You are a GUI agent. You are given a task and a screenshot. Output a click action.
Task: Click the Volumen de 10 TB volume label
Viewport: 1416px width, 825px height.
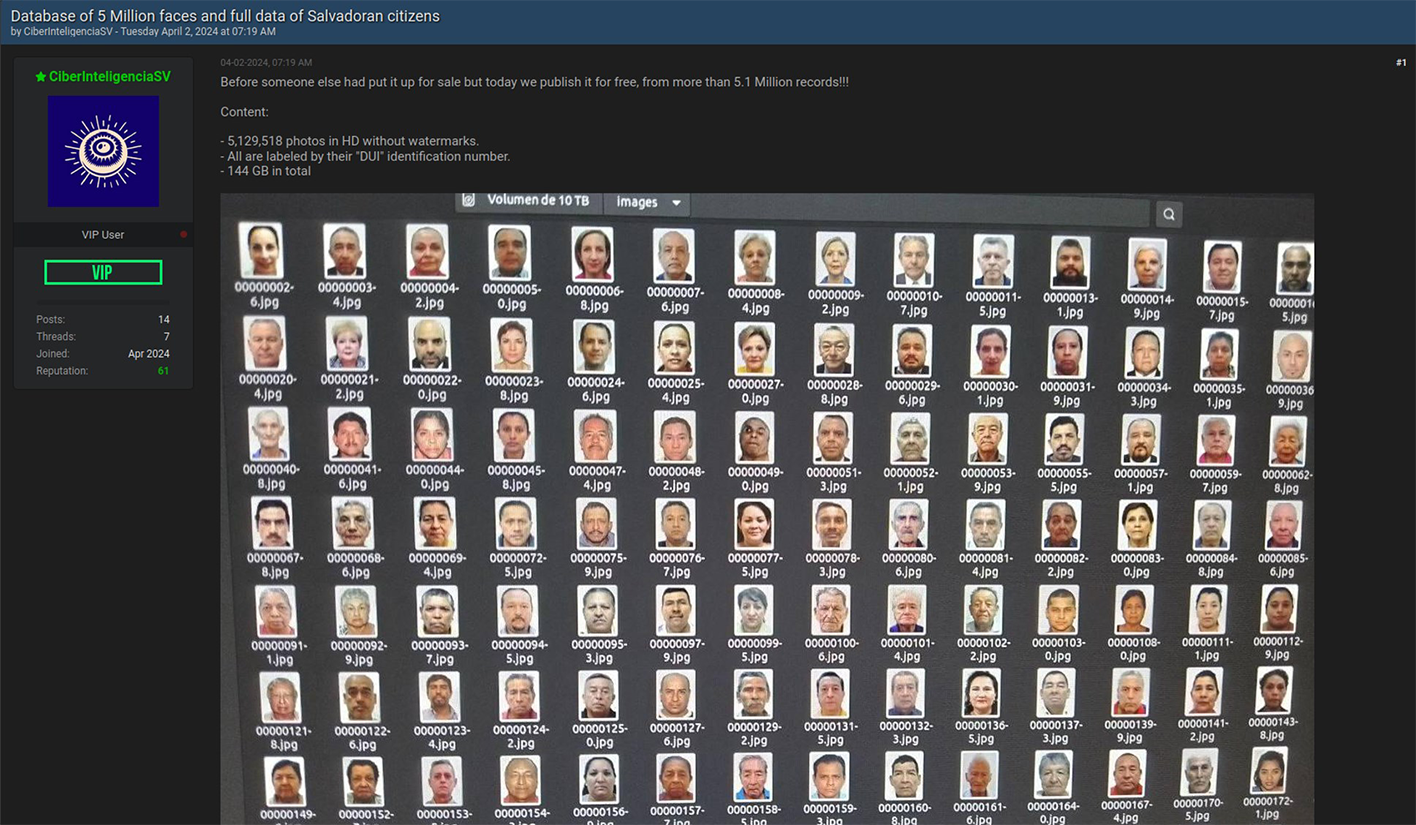[537, 200]
